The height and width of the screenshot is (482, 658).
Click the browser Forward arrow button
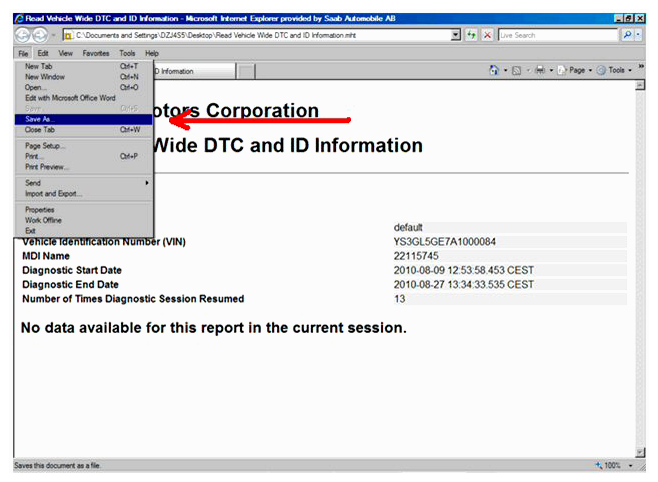[x=40, y=35]
